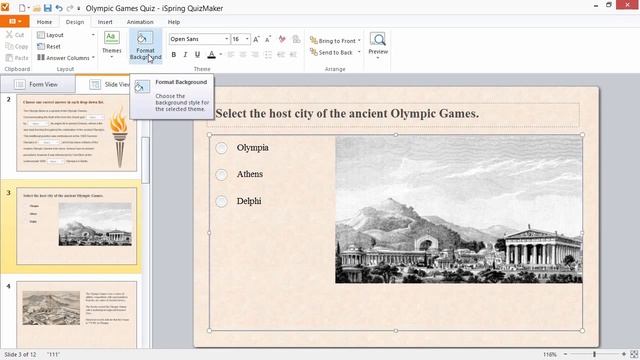Switch to Form View

click(37, 84)
